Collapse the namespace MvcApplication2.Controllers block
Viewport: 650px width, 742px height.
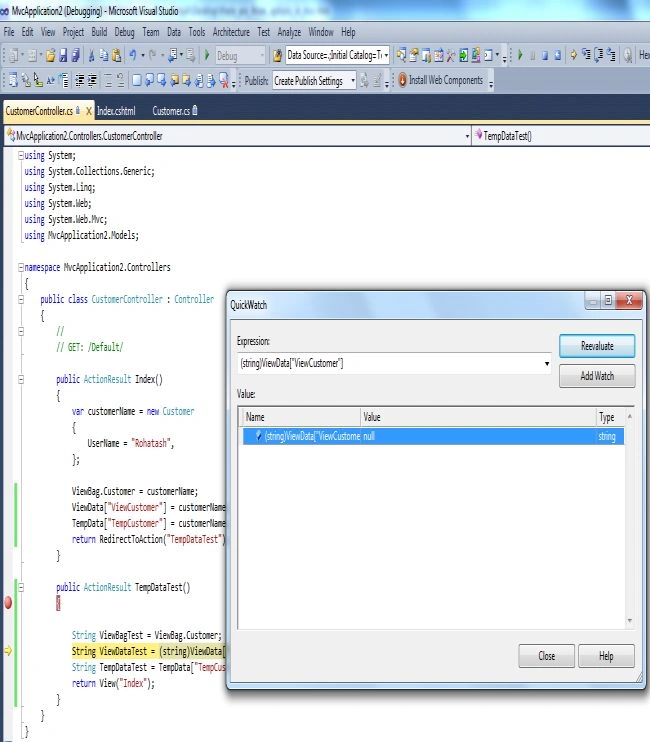point(21,267)
